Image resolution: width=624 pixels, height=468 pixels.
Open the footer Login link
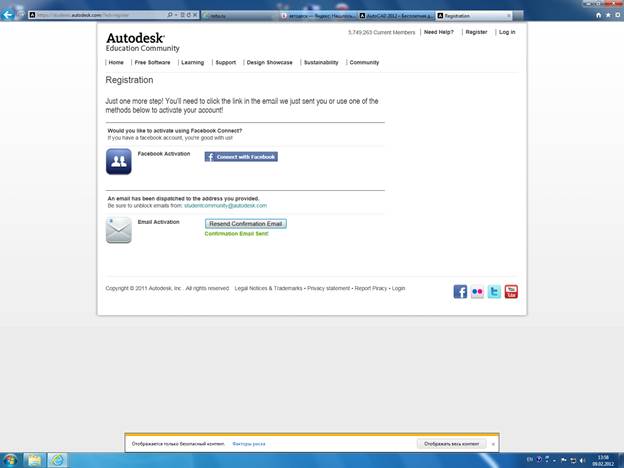pos(398,288)
